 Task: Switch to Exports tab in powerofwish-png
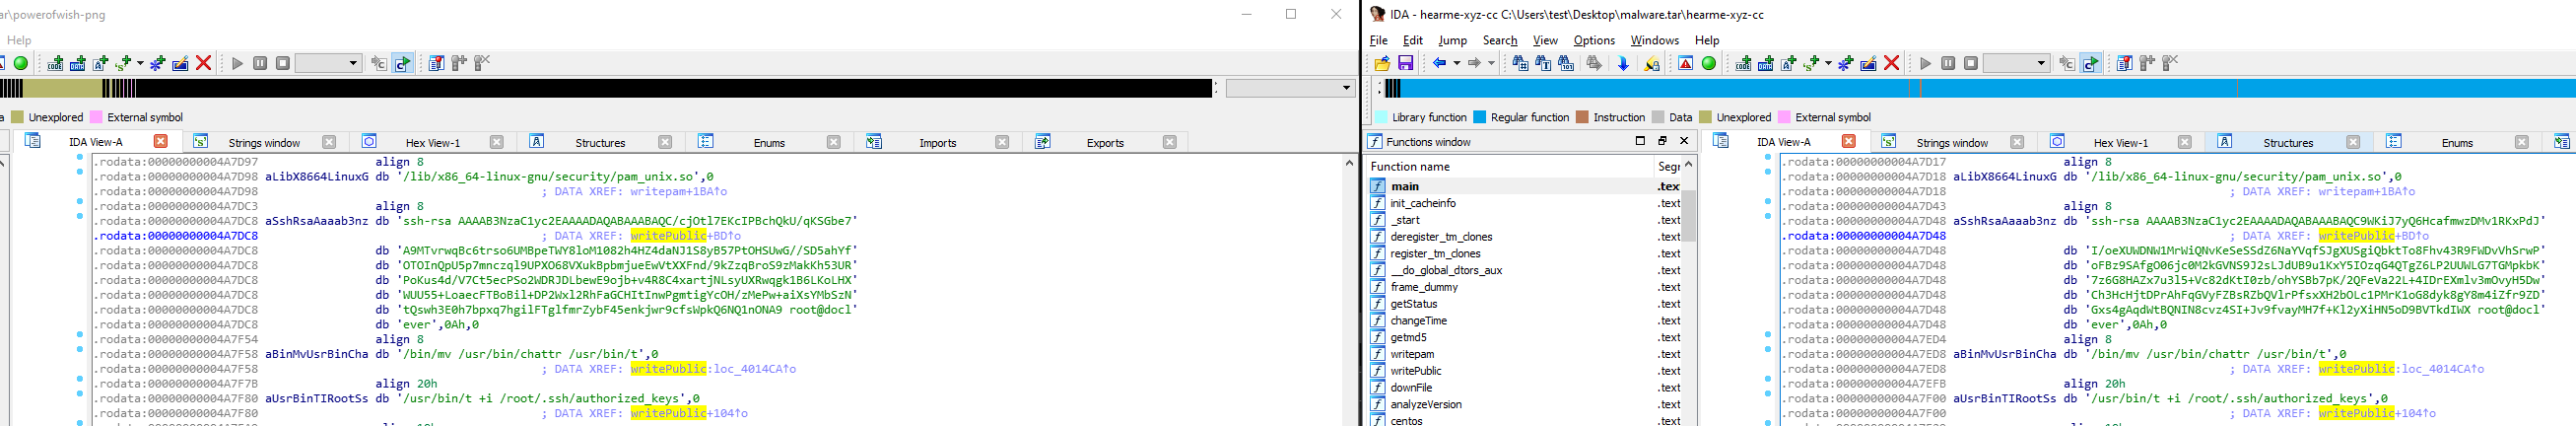[x=1105, y=142]
